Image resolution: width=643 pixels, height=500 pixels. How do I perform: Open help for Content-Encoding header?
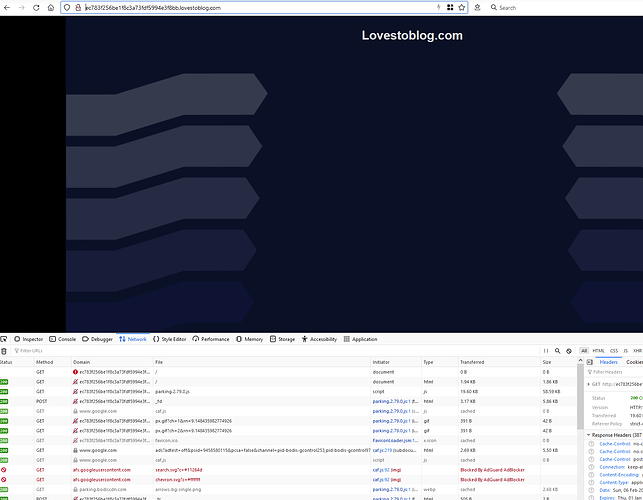[591, 475]
